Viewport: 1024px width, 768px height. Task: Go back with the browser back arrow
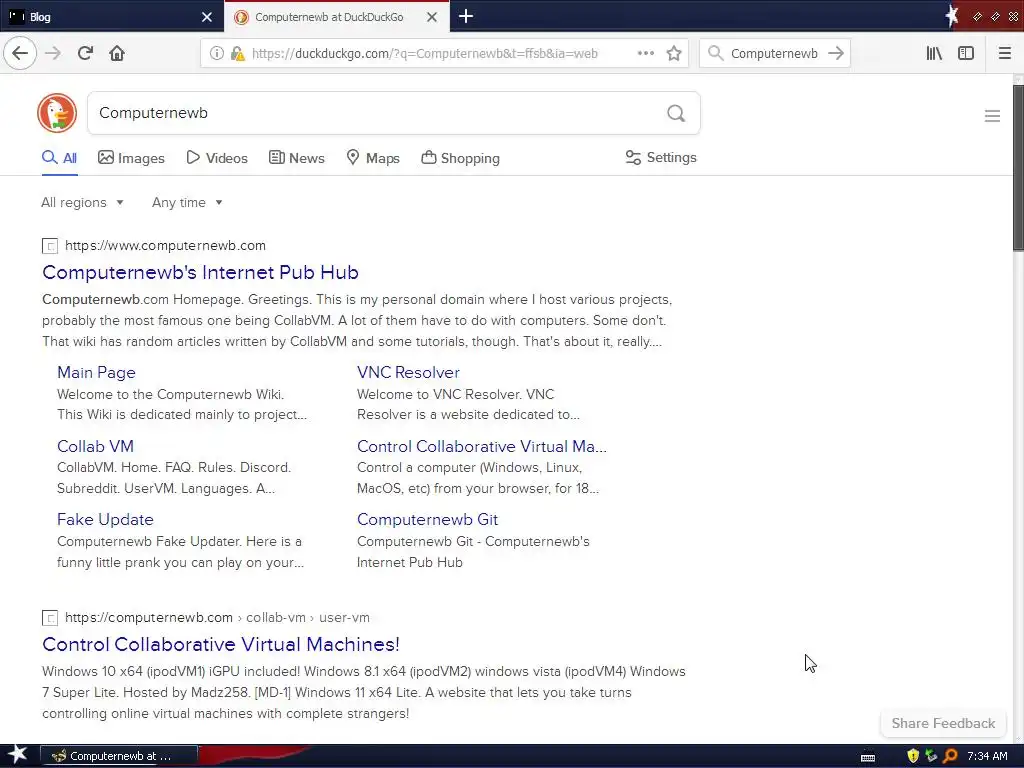pos(20,53)
